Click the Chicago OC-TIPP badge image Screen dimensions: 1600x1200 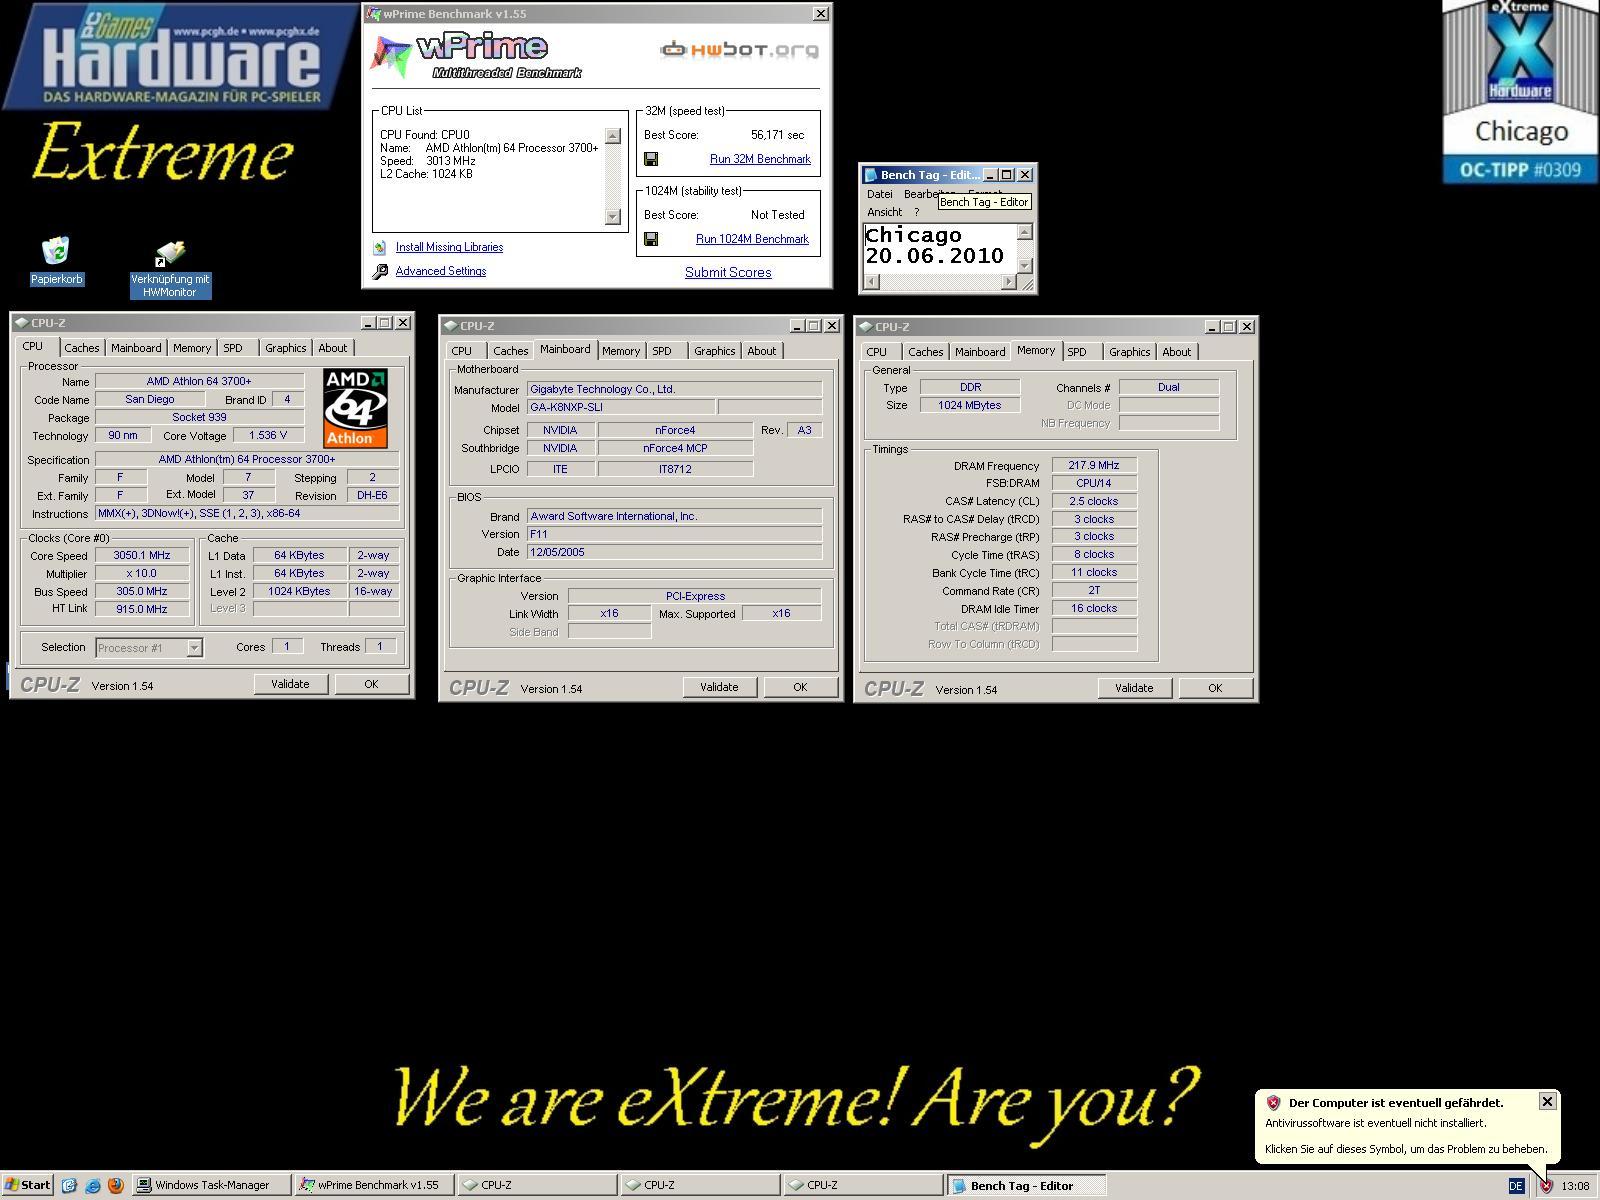tap(1520, 92)
